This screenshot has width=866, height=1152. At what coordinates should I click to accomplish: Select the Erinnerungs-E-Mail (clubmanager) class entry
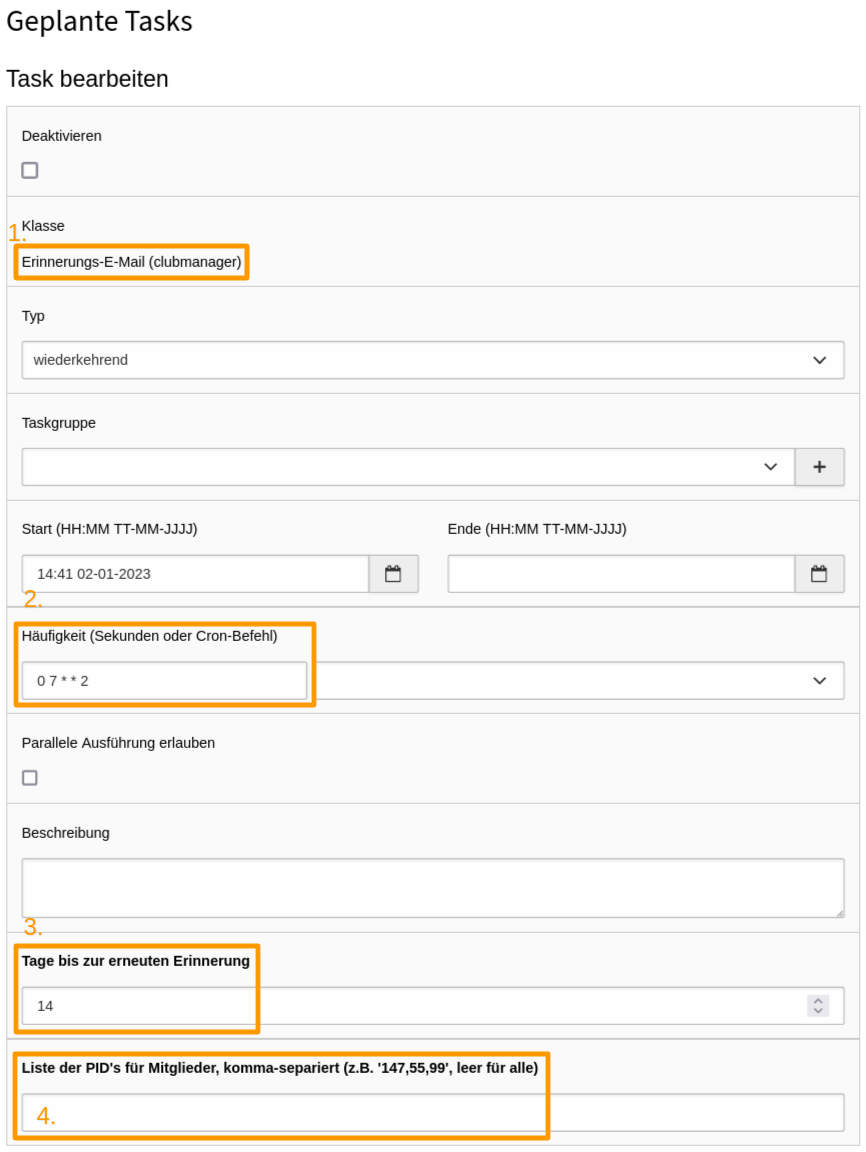click(x=130, y=262)
